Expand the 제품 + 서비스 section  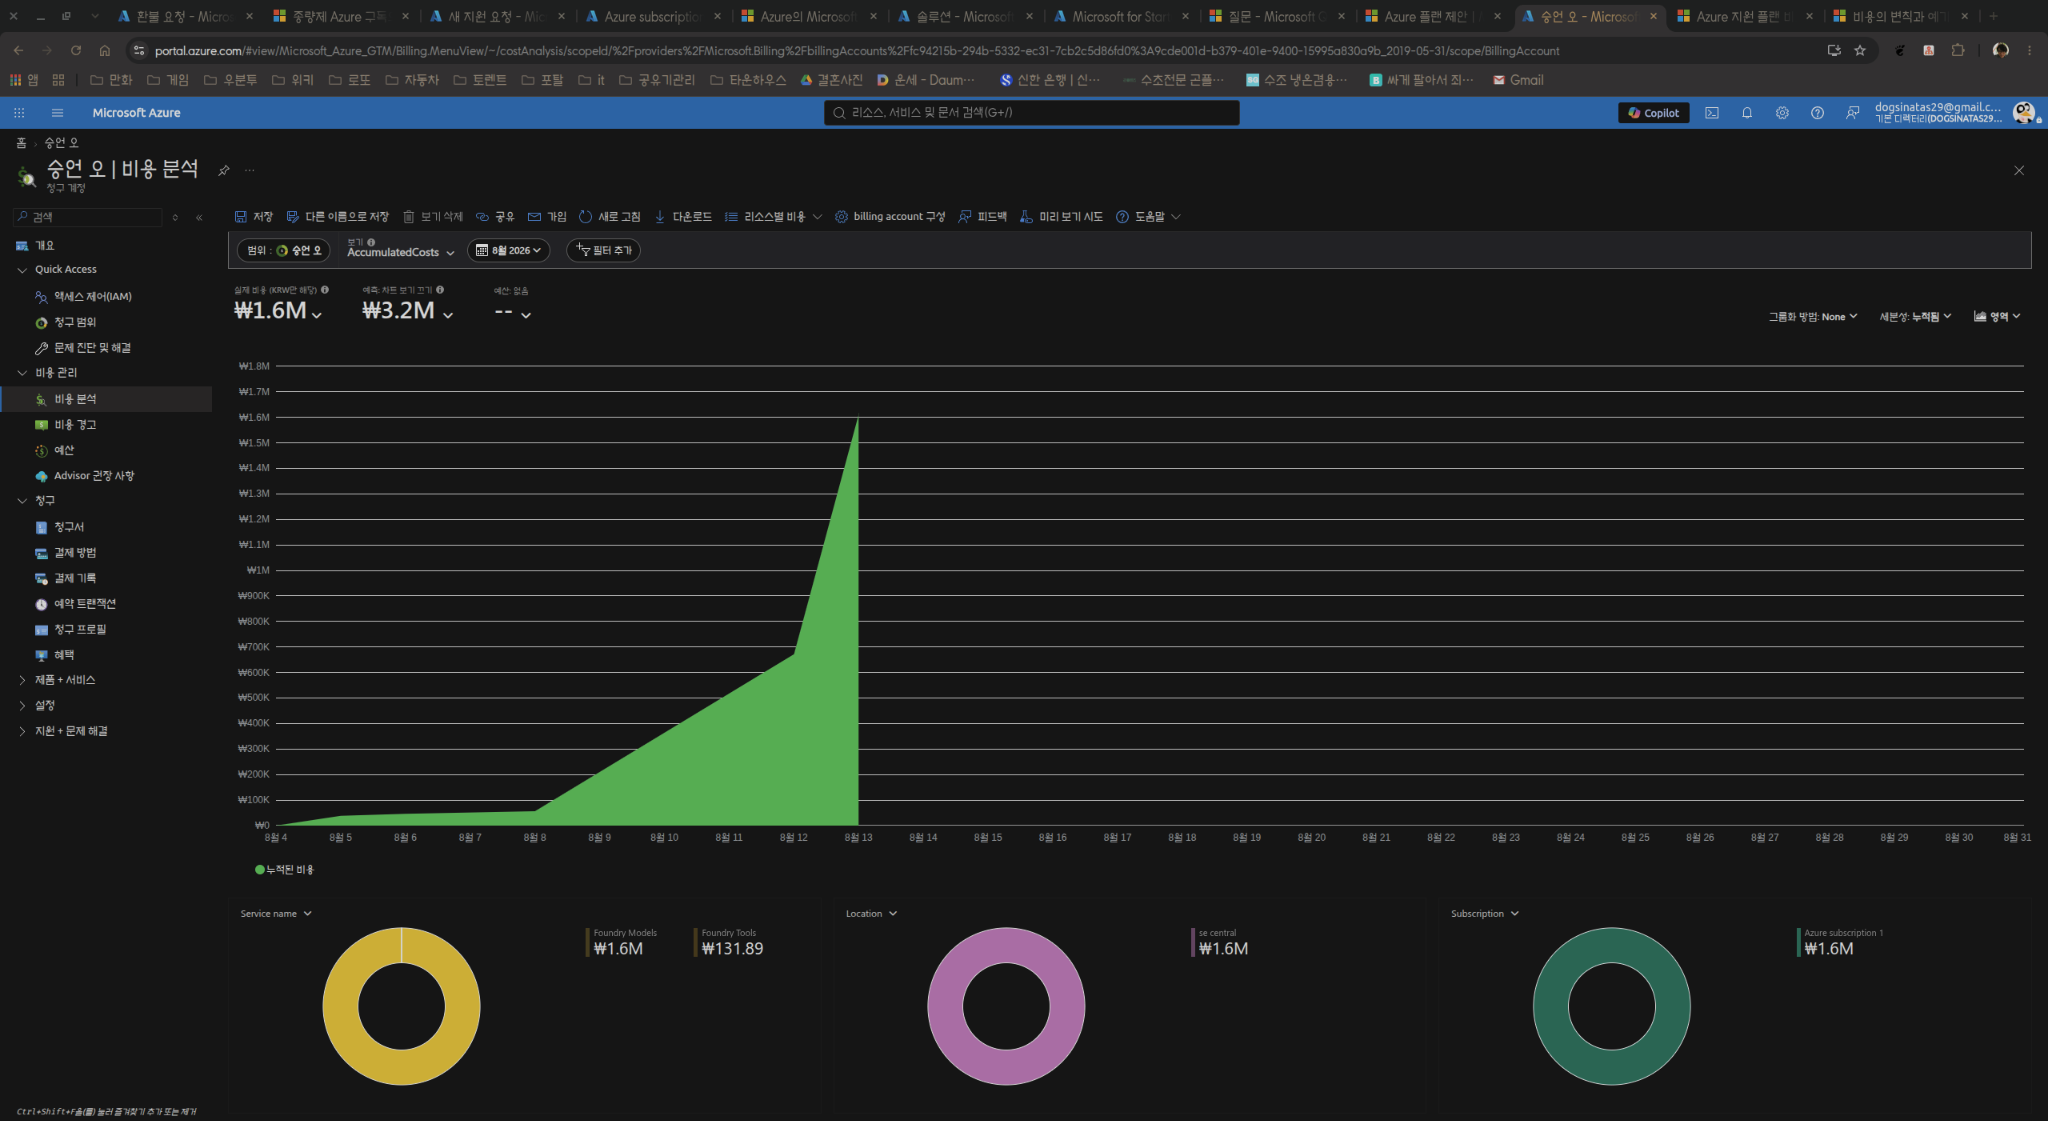coord(22,680)
